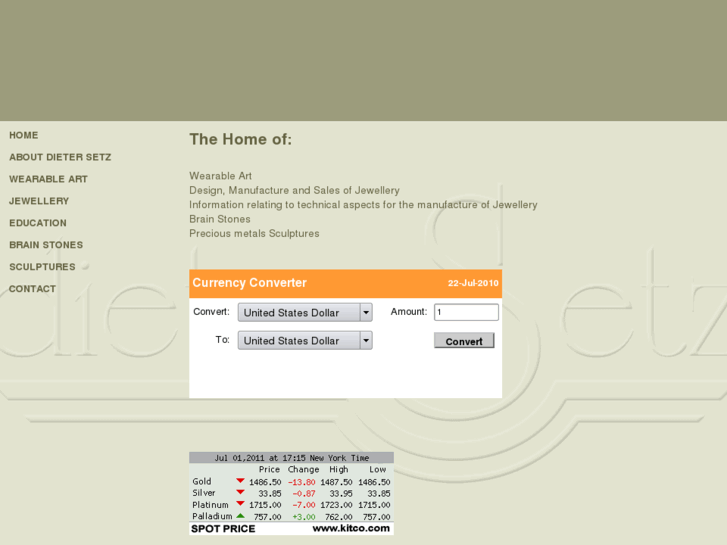Click the Gold change value -13.80
The image size is (727, 545).
pos(301,482)
